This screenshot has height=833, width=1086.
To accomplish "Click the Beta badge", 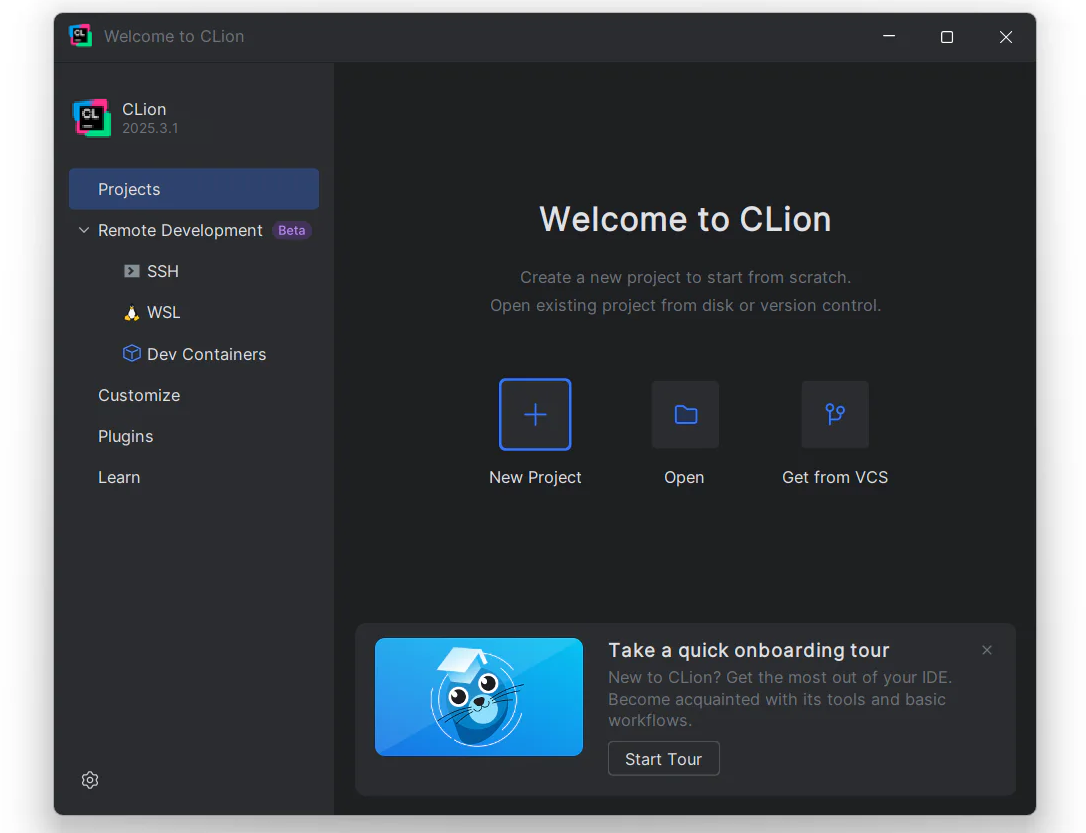I will (x=292, y=231).
